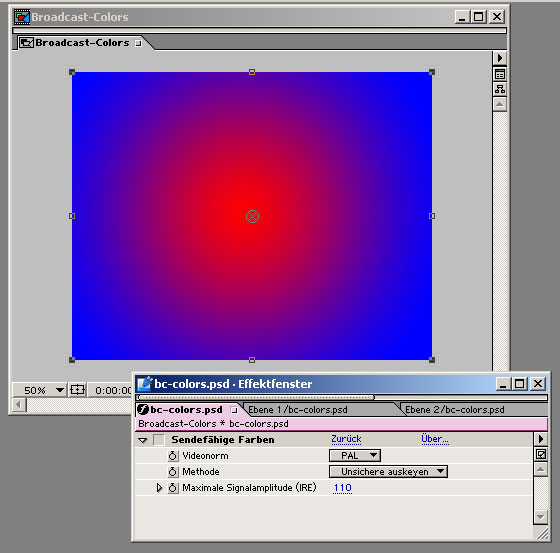Screen dimensions: 560x553
Task: Open the composition window flyout menu arrow
Action: pos(500,58)
